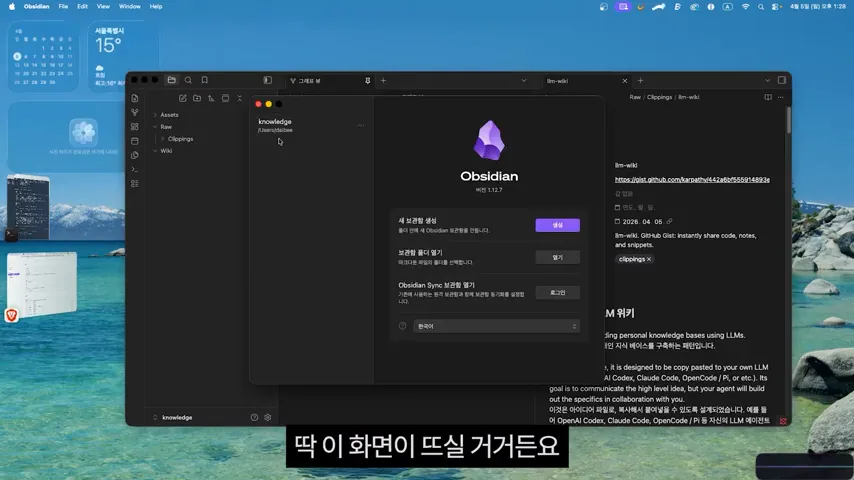Open quick switcher ribbon icon
Image resolution: width=854 pixels, height=480 pixels.
pos(135,98)
